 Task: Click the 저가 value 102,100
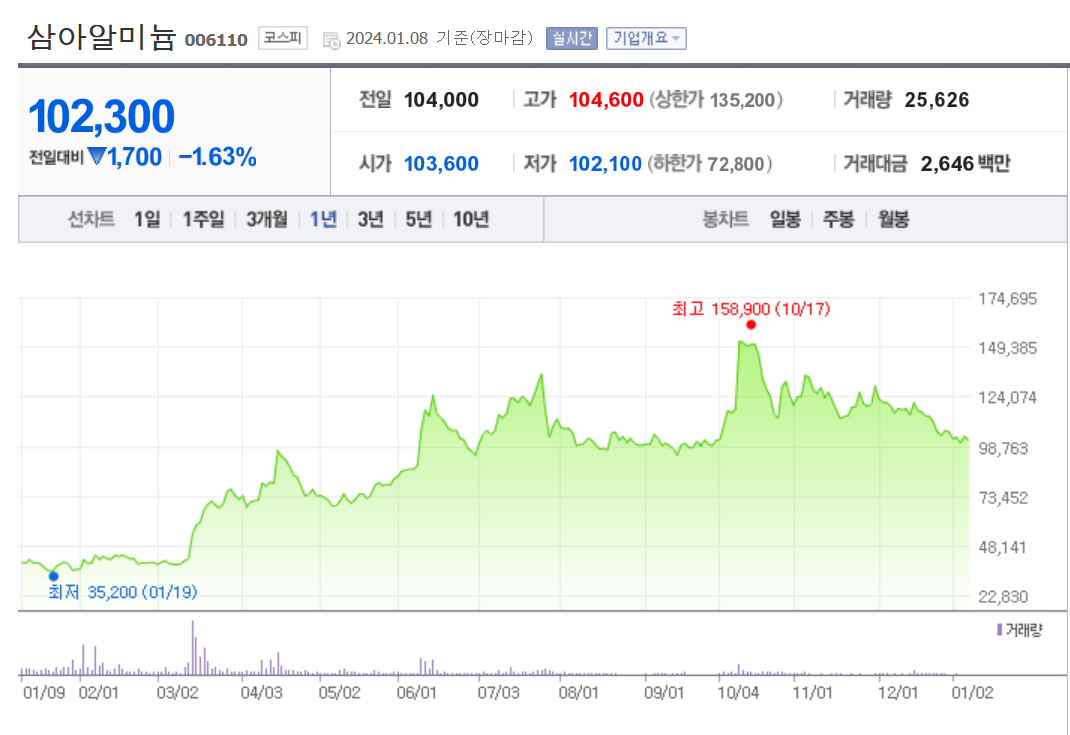pos(605,164)
